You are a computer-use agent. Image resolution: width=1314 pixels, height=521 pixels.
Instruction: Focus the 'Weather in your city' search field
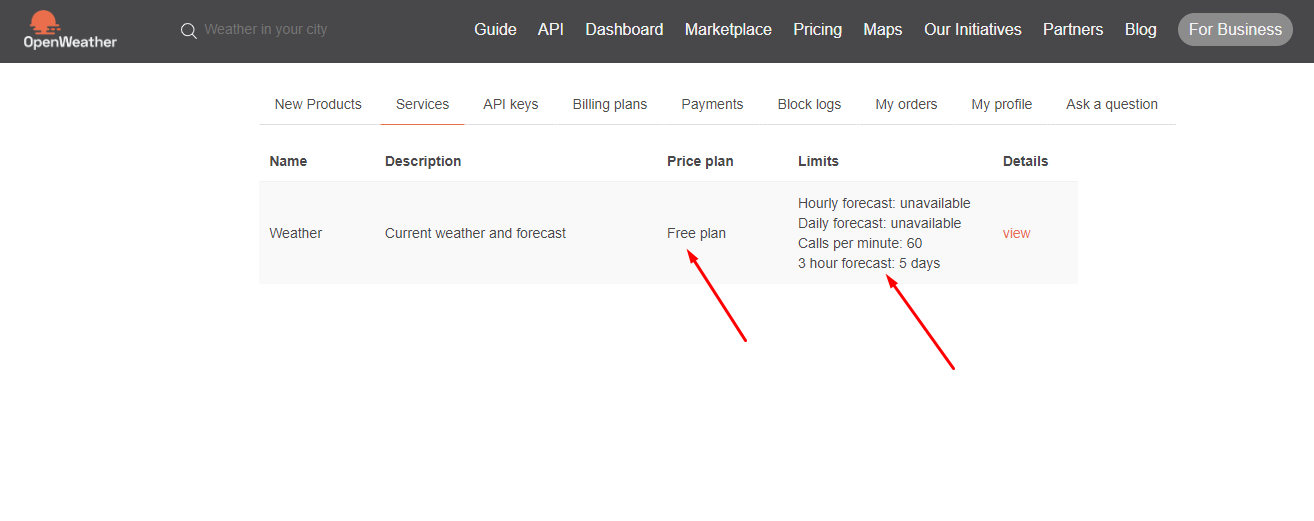(266, 30)
